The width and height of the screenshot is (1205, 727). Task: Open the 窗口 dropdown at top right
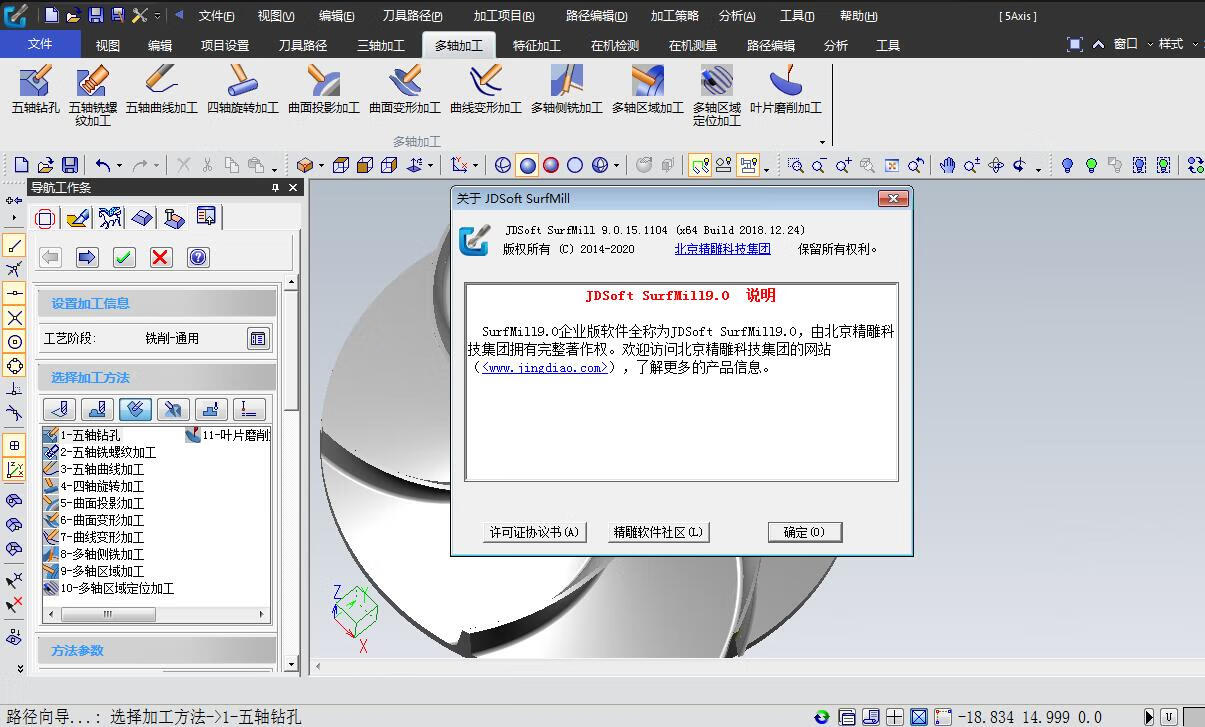coord(1131,44)
